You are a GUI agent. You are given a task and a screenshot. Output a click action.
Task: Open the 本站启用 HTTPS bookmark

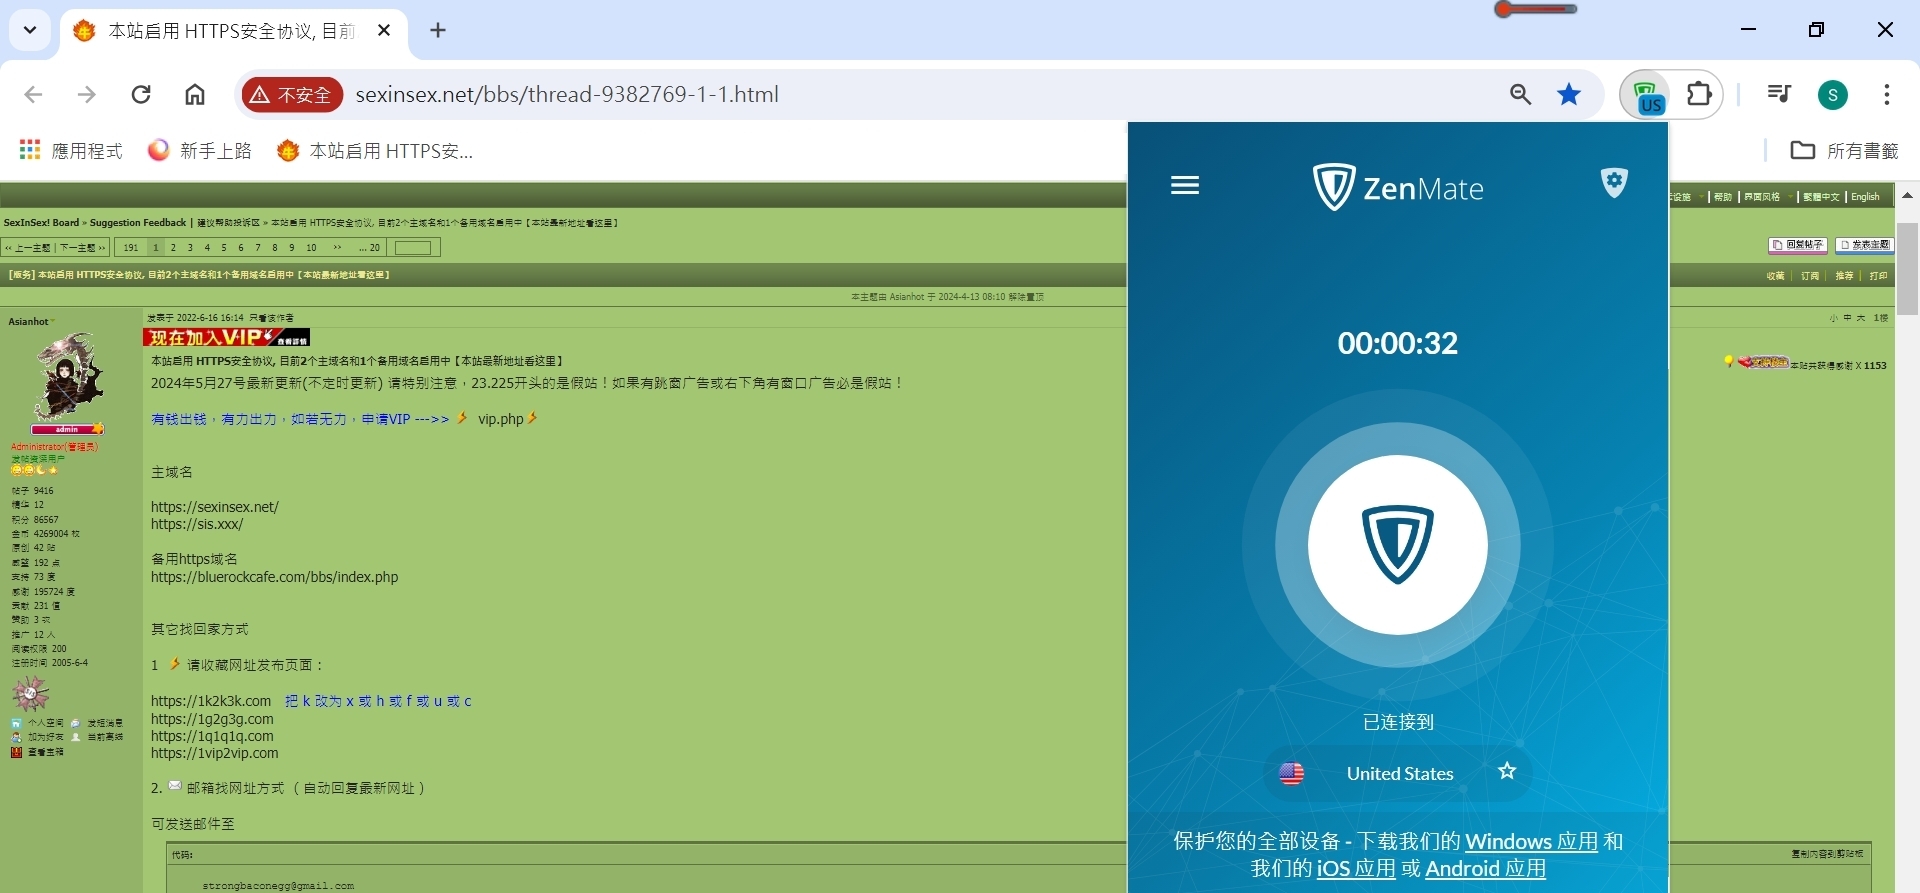[375, 150]
